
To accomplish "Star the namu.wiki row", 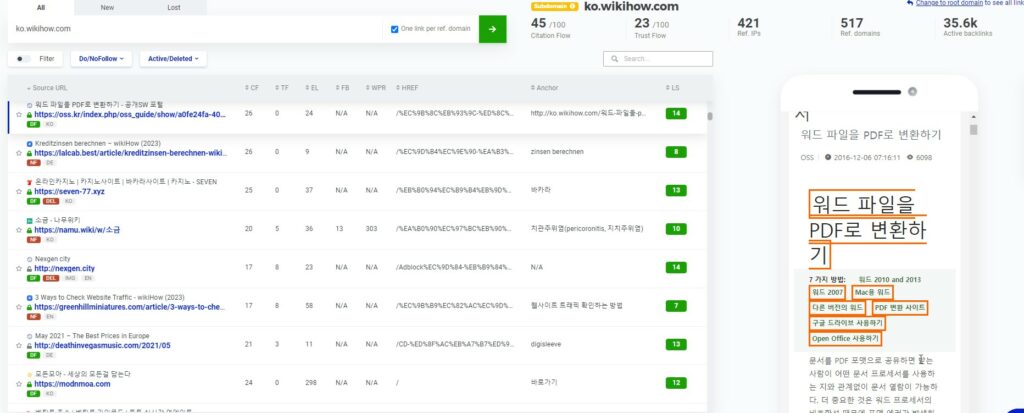I will [x=19, y=230].
